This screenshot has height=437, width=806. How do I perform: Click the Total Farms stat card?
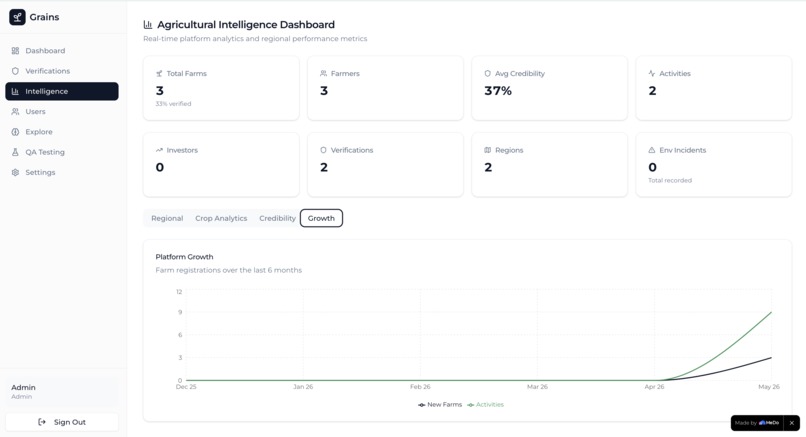(x=221, y=88)
